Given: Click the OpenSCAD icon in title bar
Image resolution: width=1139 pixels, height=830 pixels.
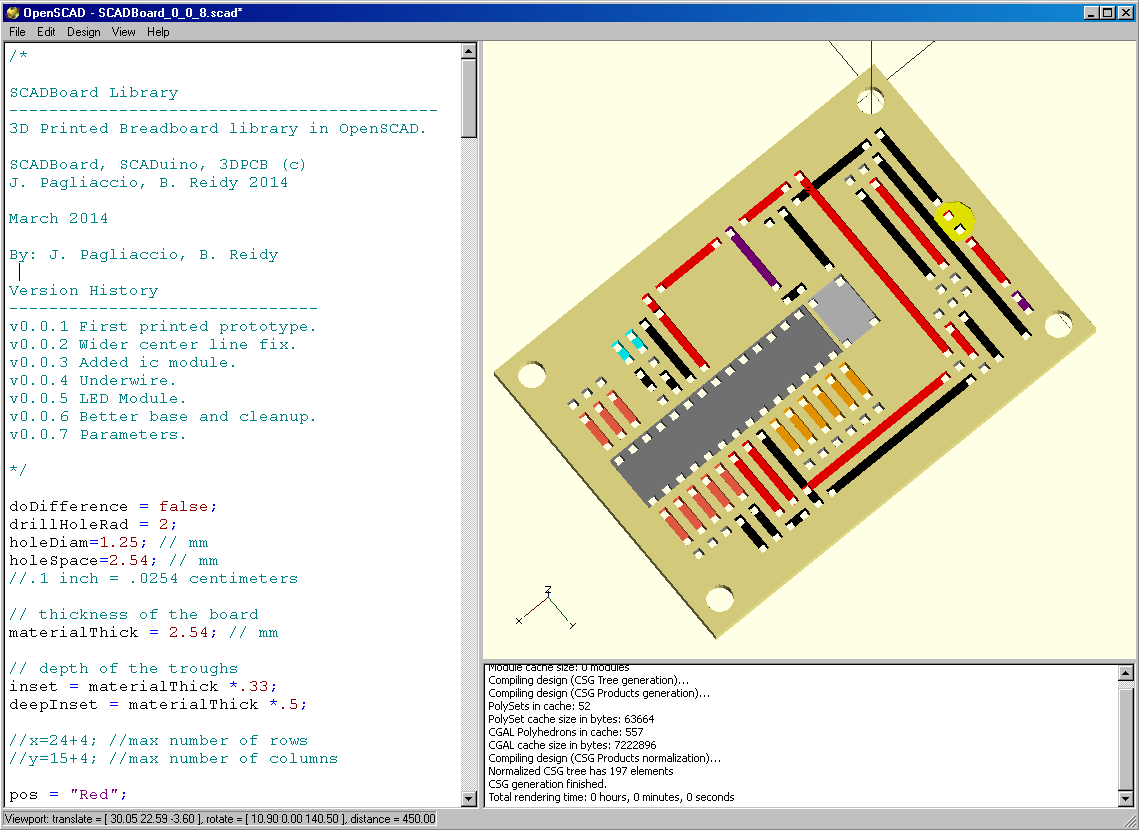Looking at the screenshot, I should (12, 12).
